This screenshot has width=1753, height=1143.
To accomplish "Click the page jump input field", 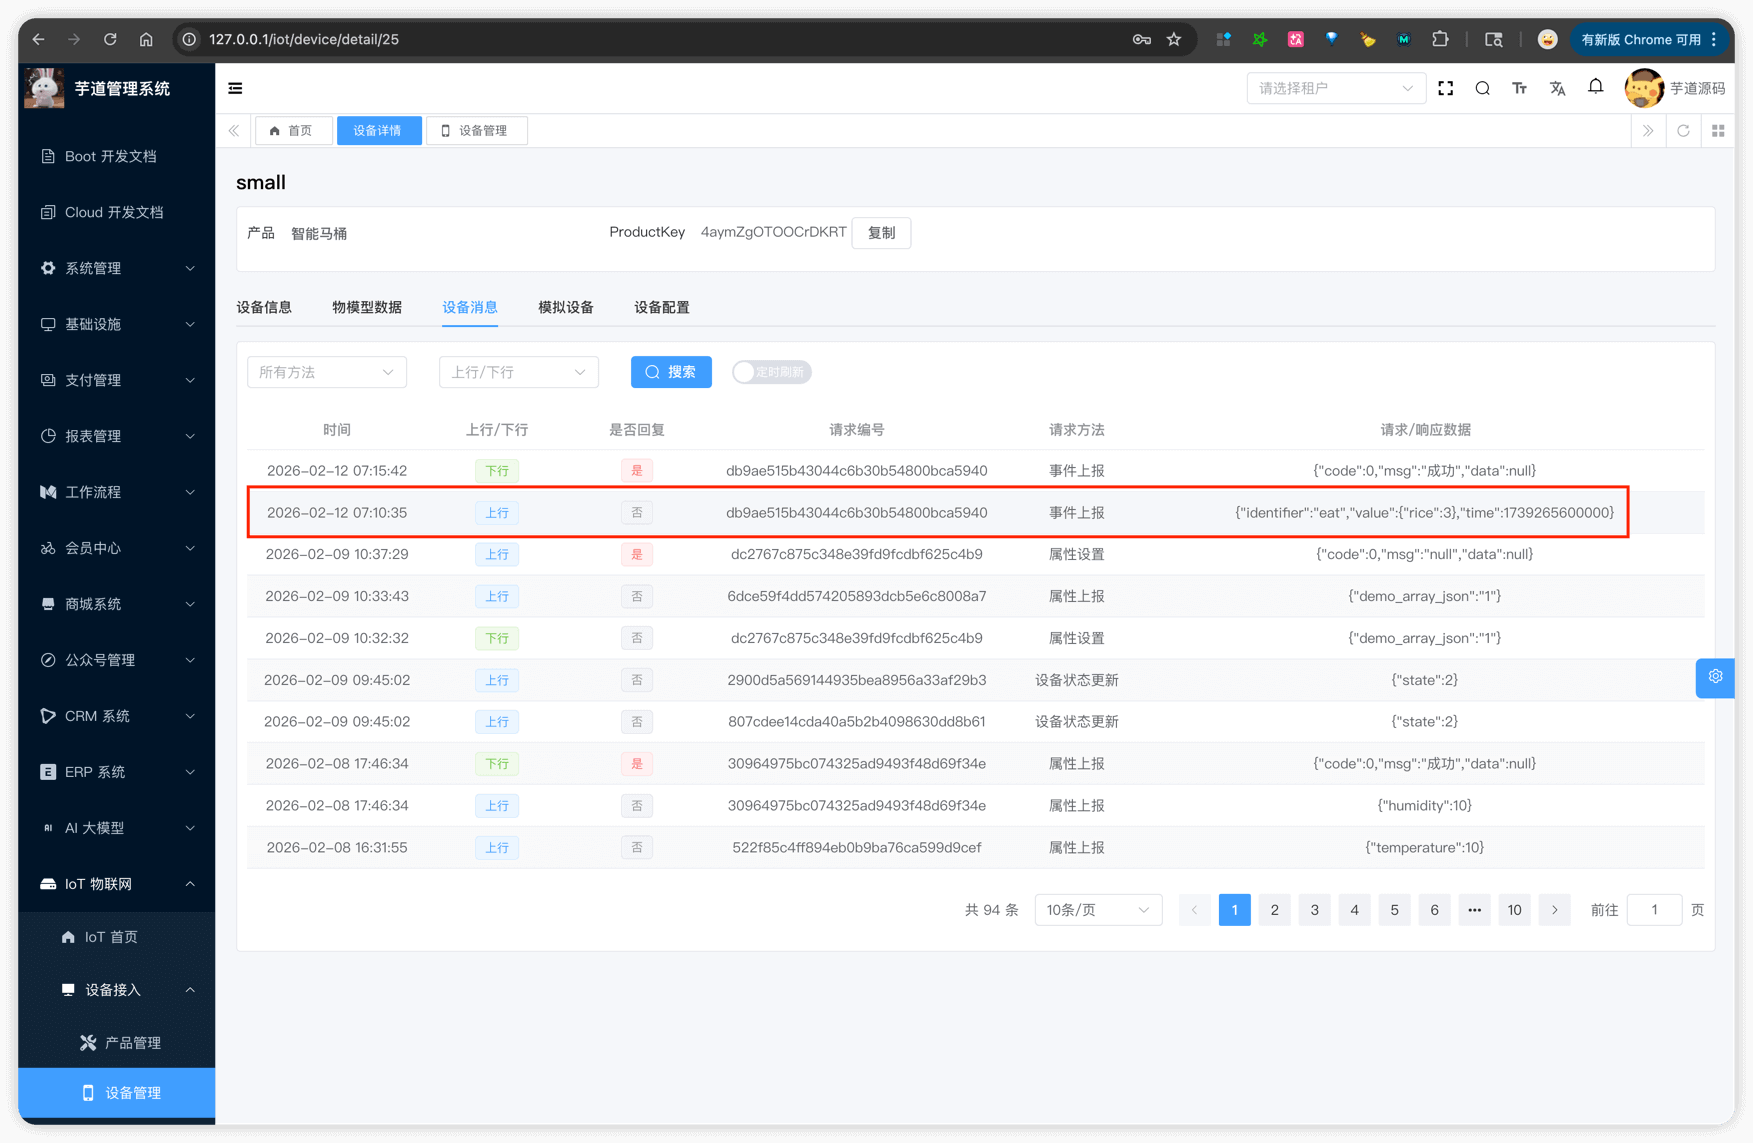I will click(1654, 910).
